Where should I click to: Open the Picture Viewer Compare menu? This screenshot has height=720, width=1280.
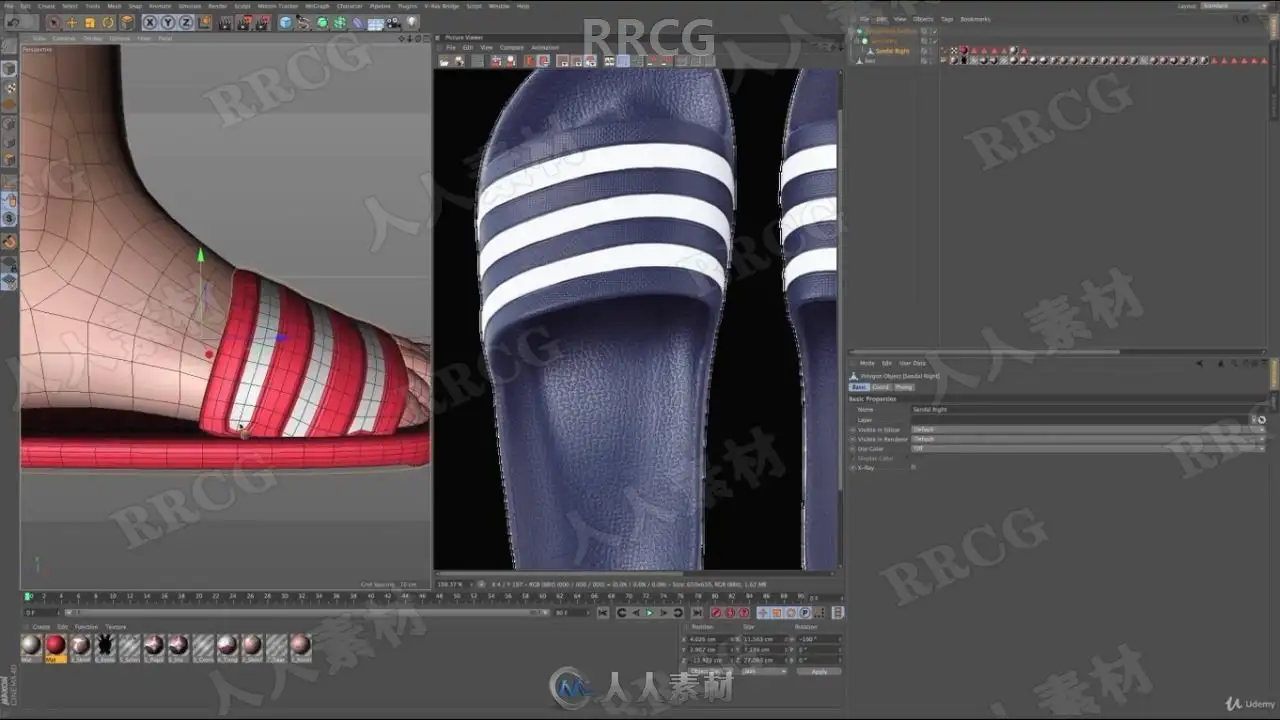coord(511,47)
